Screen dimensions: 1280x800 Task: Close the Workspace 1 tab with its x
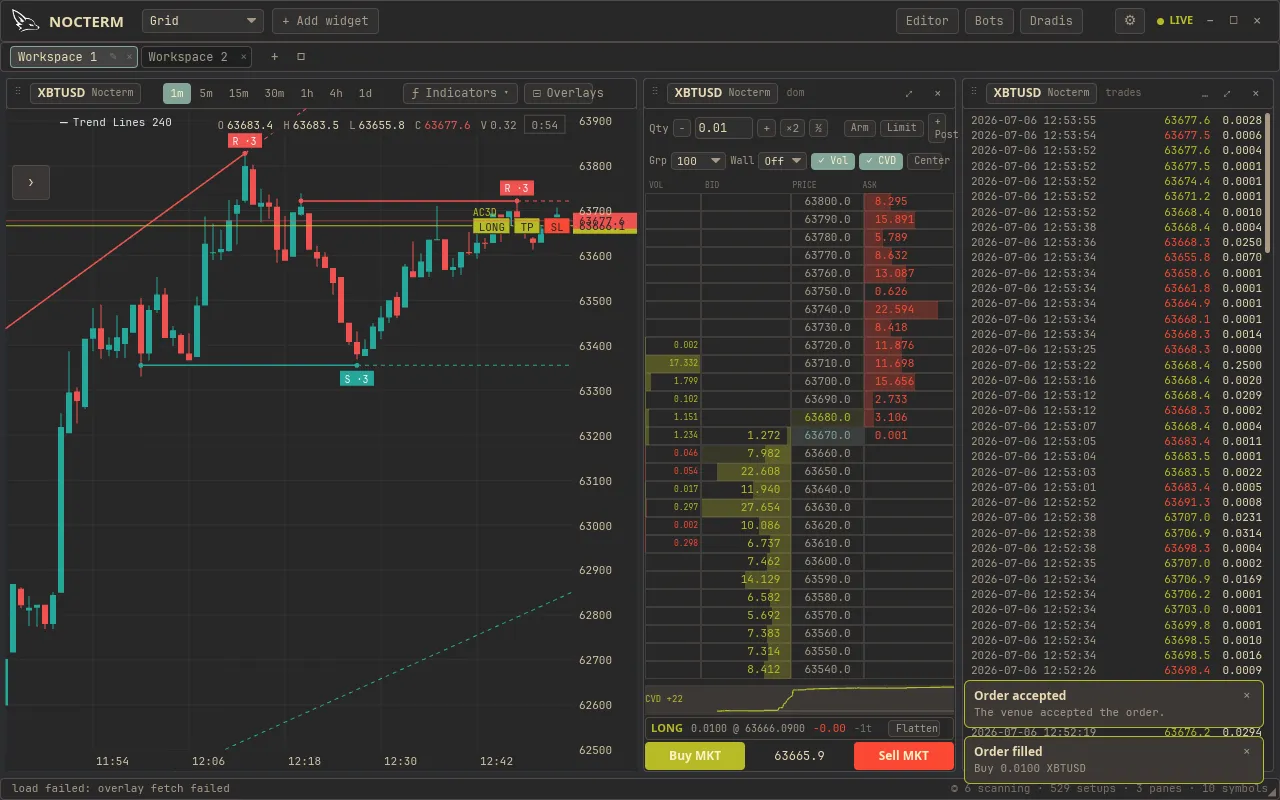pyautogui.click(x=129, y=57)
